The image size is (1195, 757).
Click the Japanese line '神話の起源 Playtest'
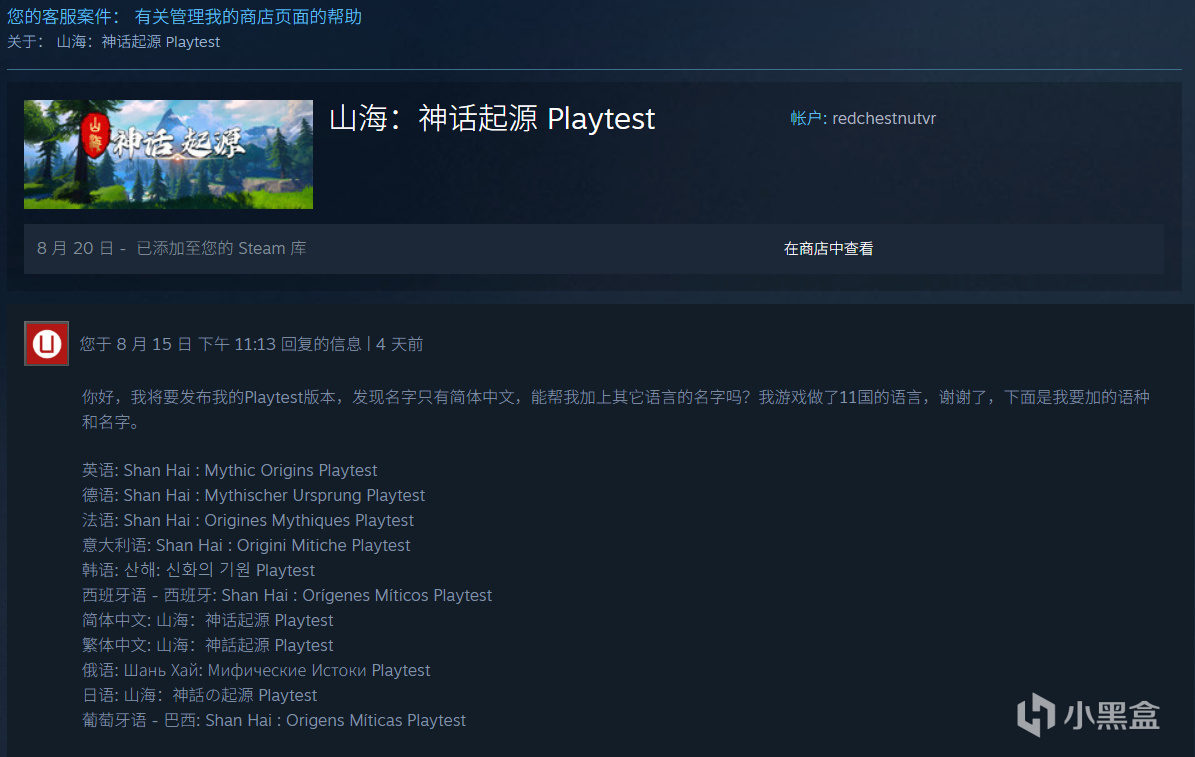244,695
